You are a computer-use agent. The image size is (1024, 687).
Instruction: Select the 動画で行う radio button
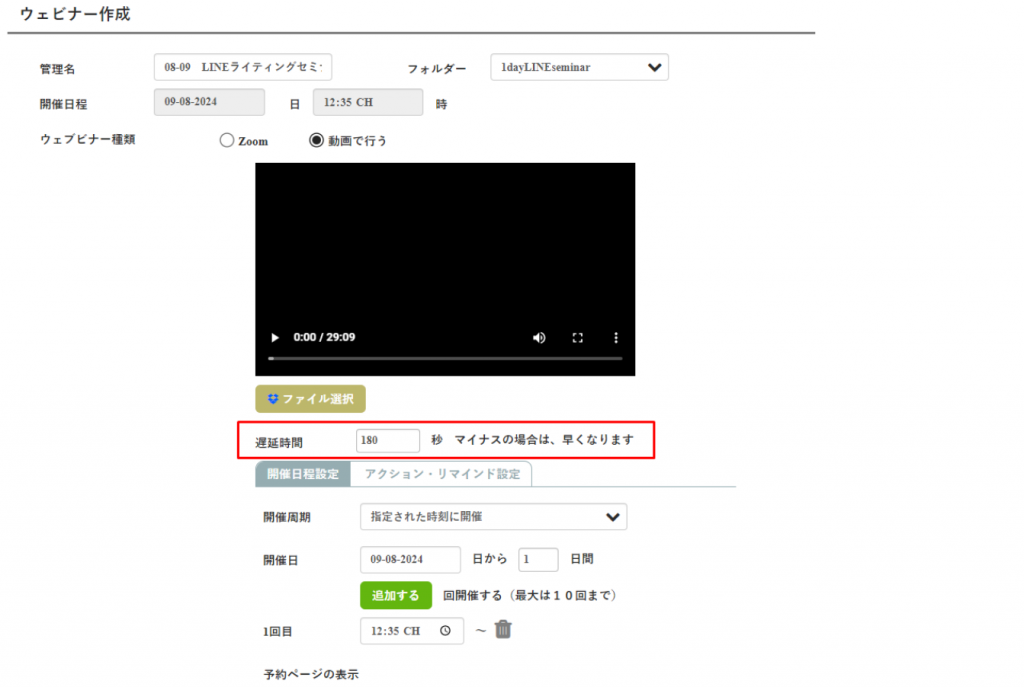[316, 140]
